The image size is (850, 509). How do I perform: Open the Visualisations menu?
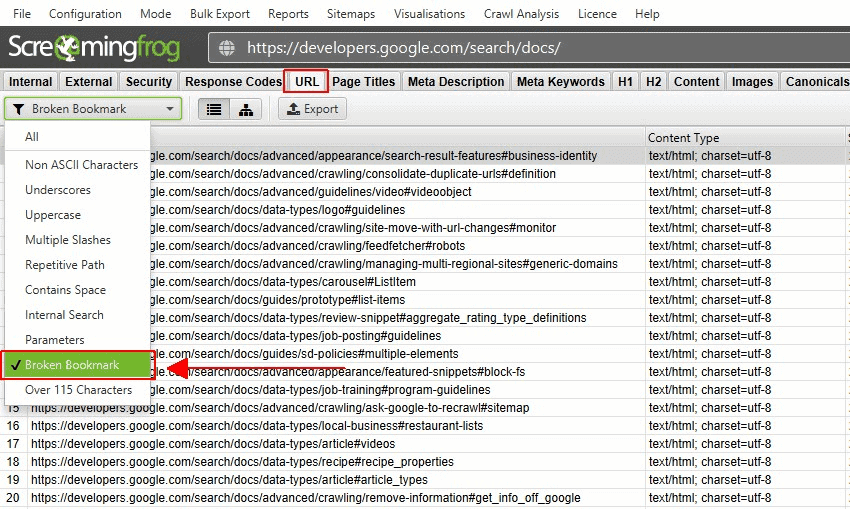point(429,14)
